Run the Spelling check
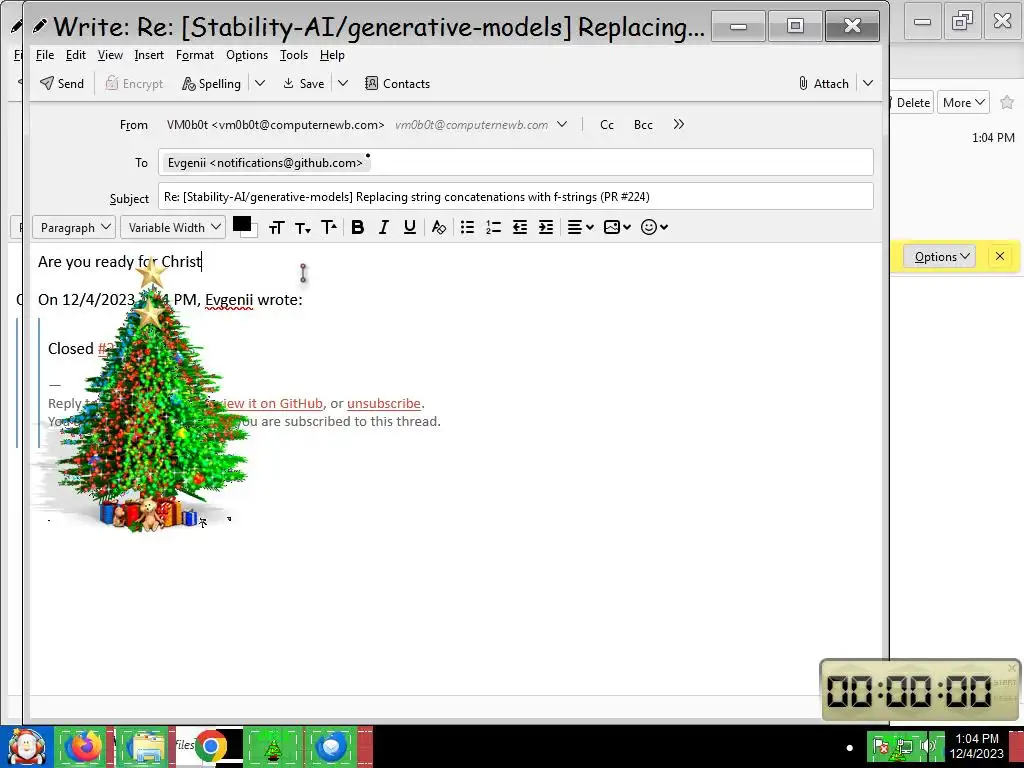This screenshot has height=768, width=1024. tap(212, 84)
